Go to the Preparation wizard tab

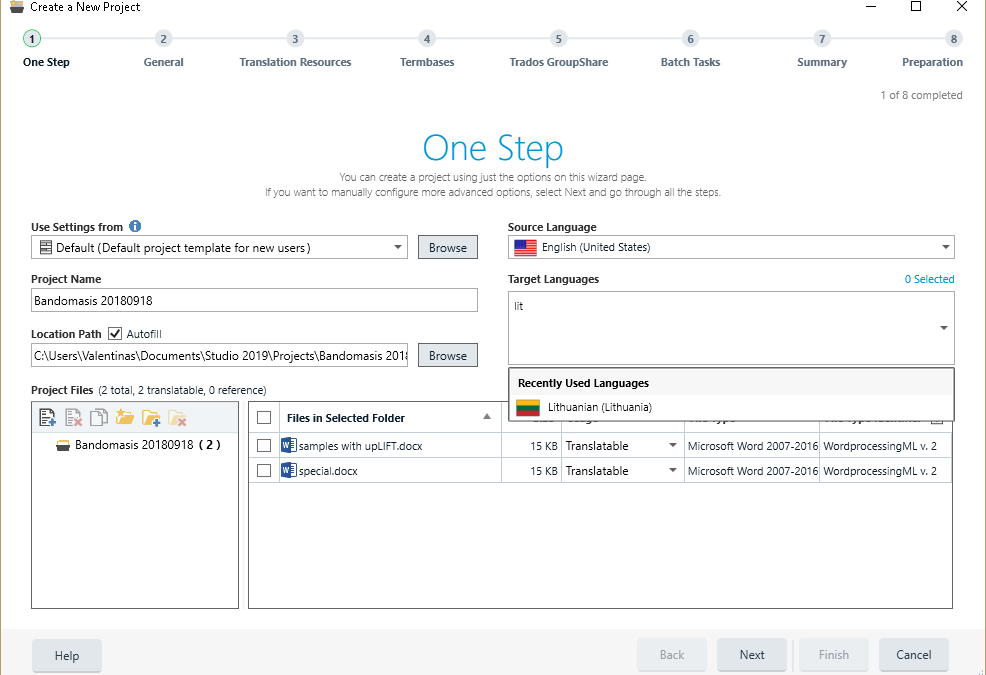pyautogui.click(x=932, y=62)
